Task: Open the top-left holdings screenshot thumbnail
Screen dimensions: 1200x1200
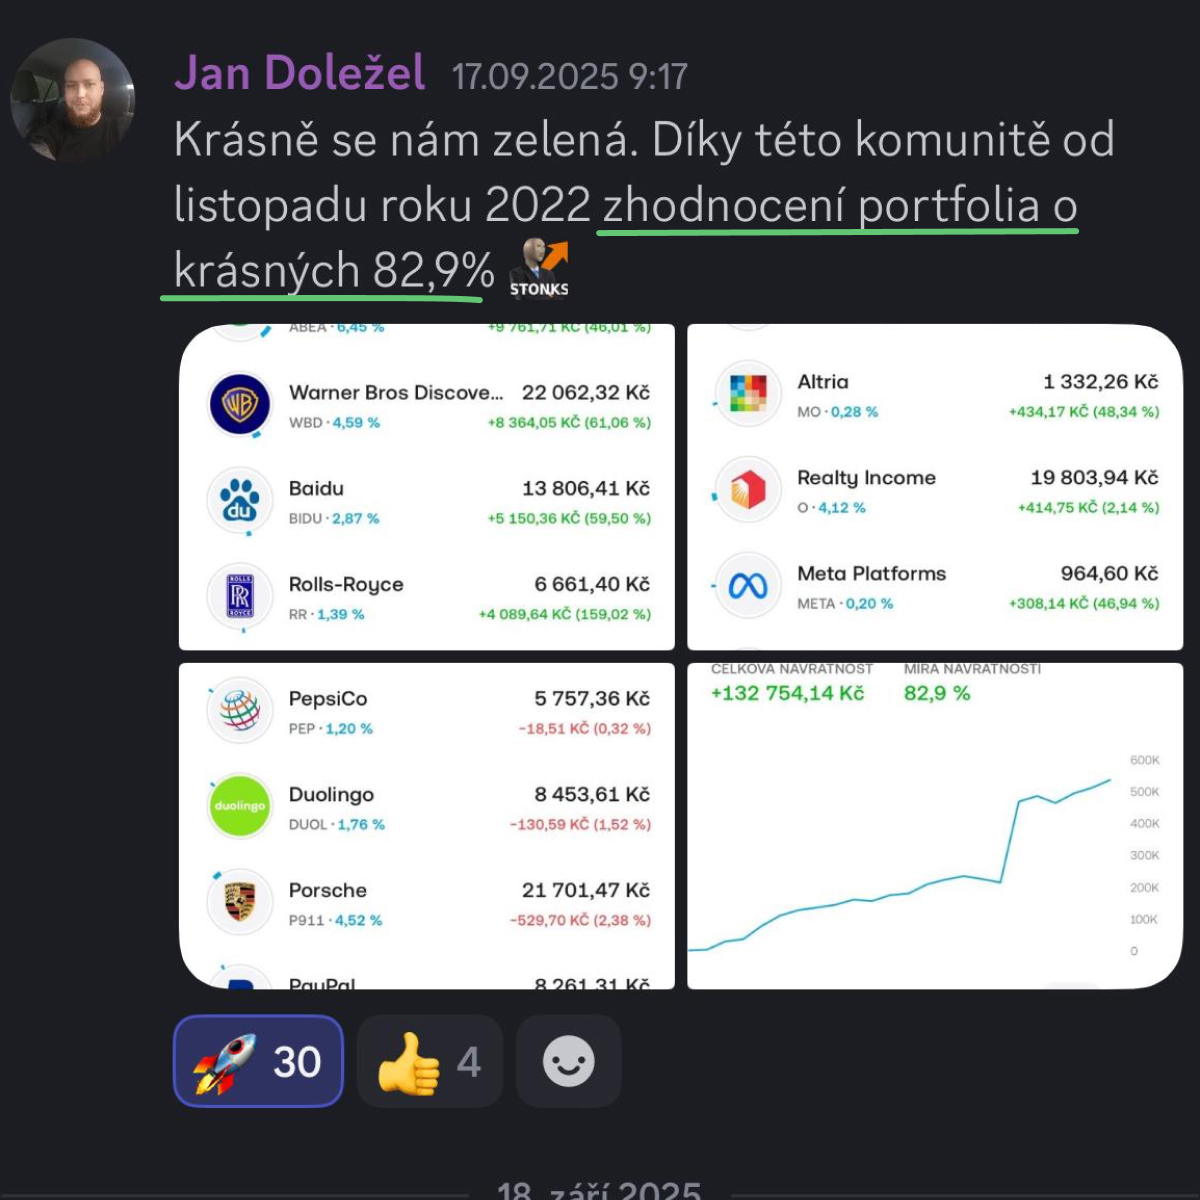Action: [427, 487]
